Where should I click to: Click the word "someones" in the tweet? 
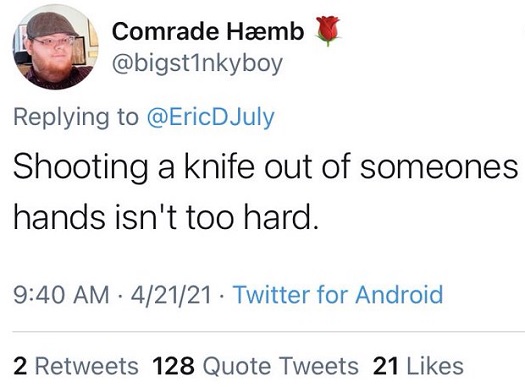pyautogui.click(x=439, y=166)
